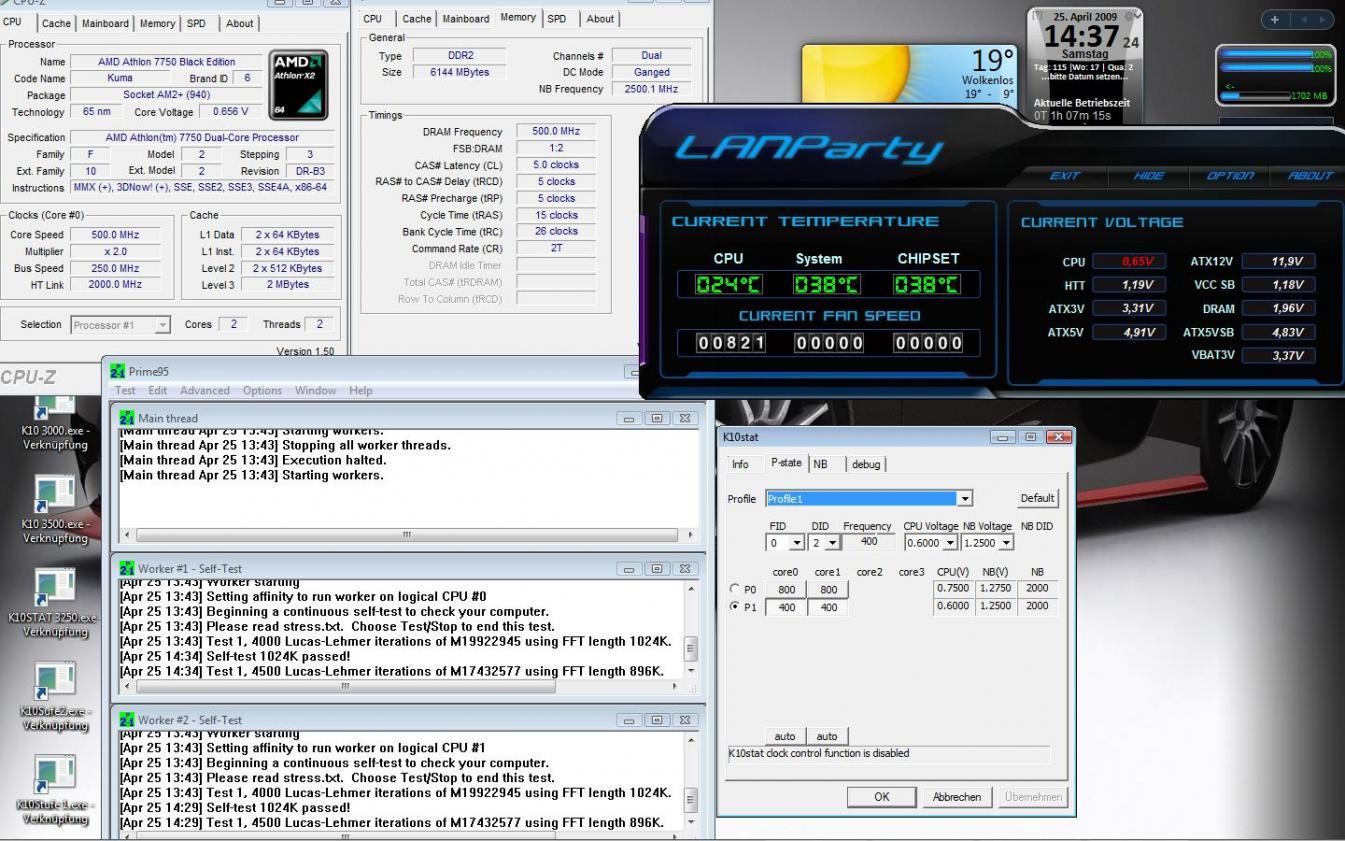Open the Mainboard tab in left CPU-Z window
Image resolution: width=1345 pixels, height=841 pixels.
coord(105,23)
